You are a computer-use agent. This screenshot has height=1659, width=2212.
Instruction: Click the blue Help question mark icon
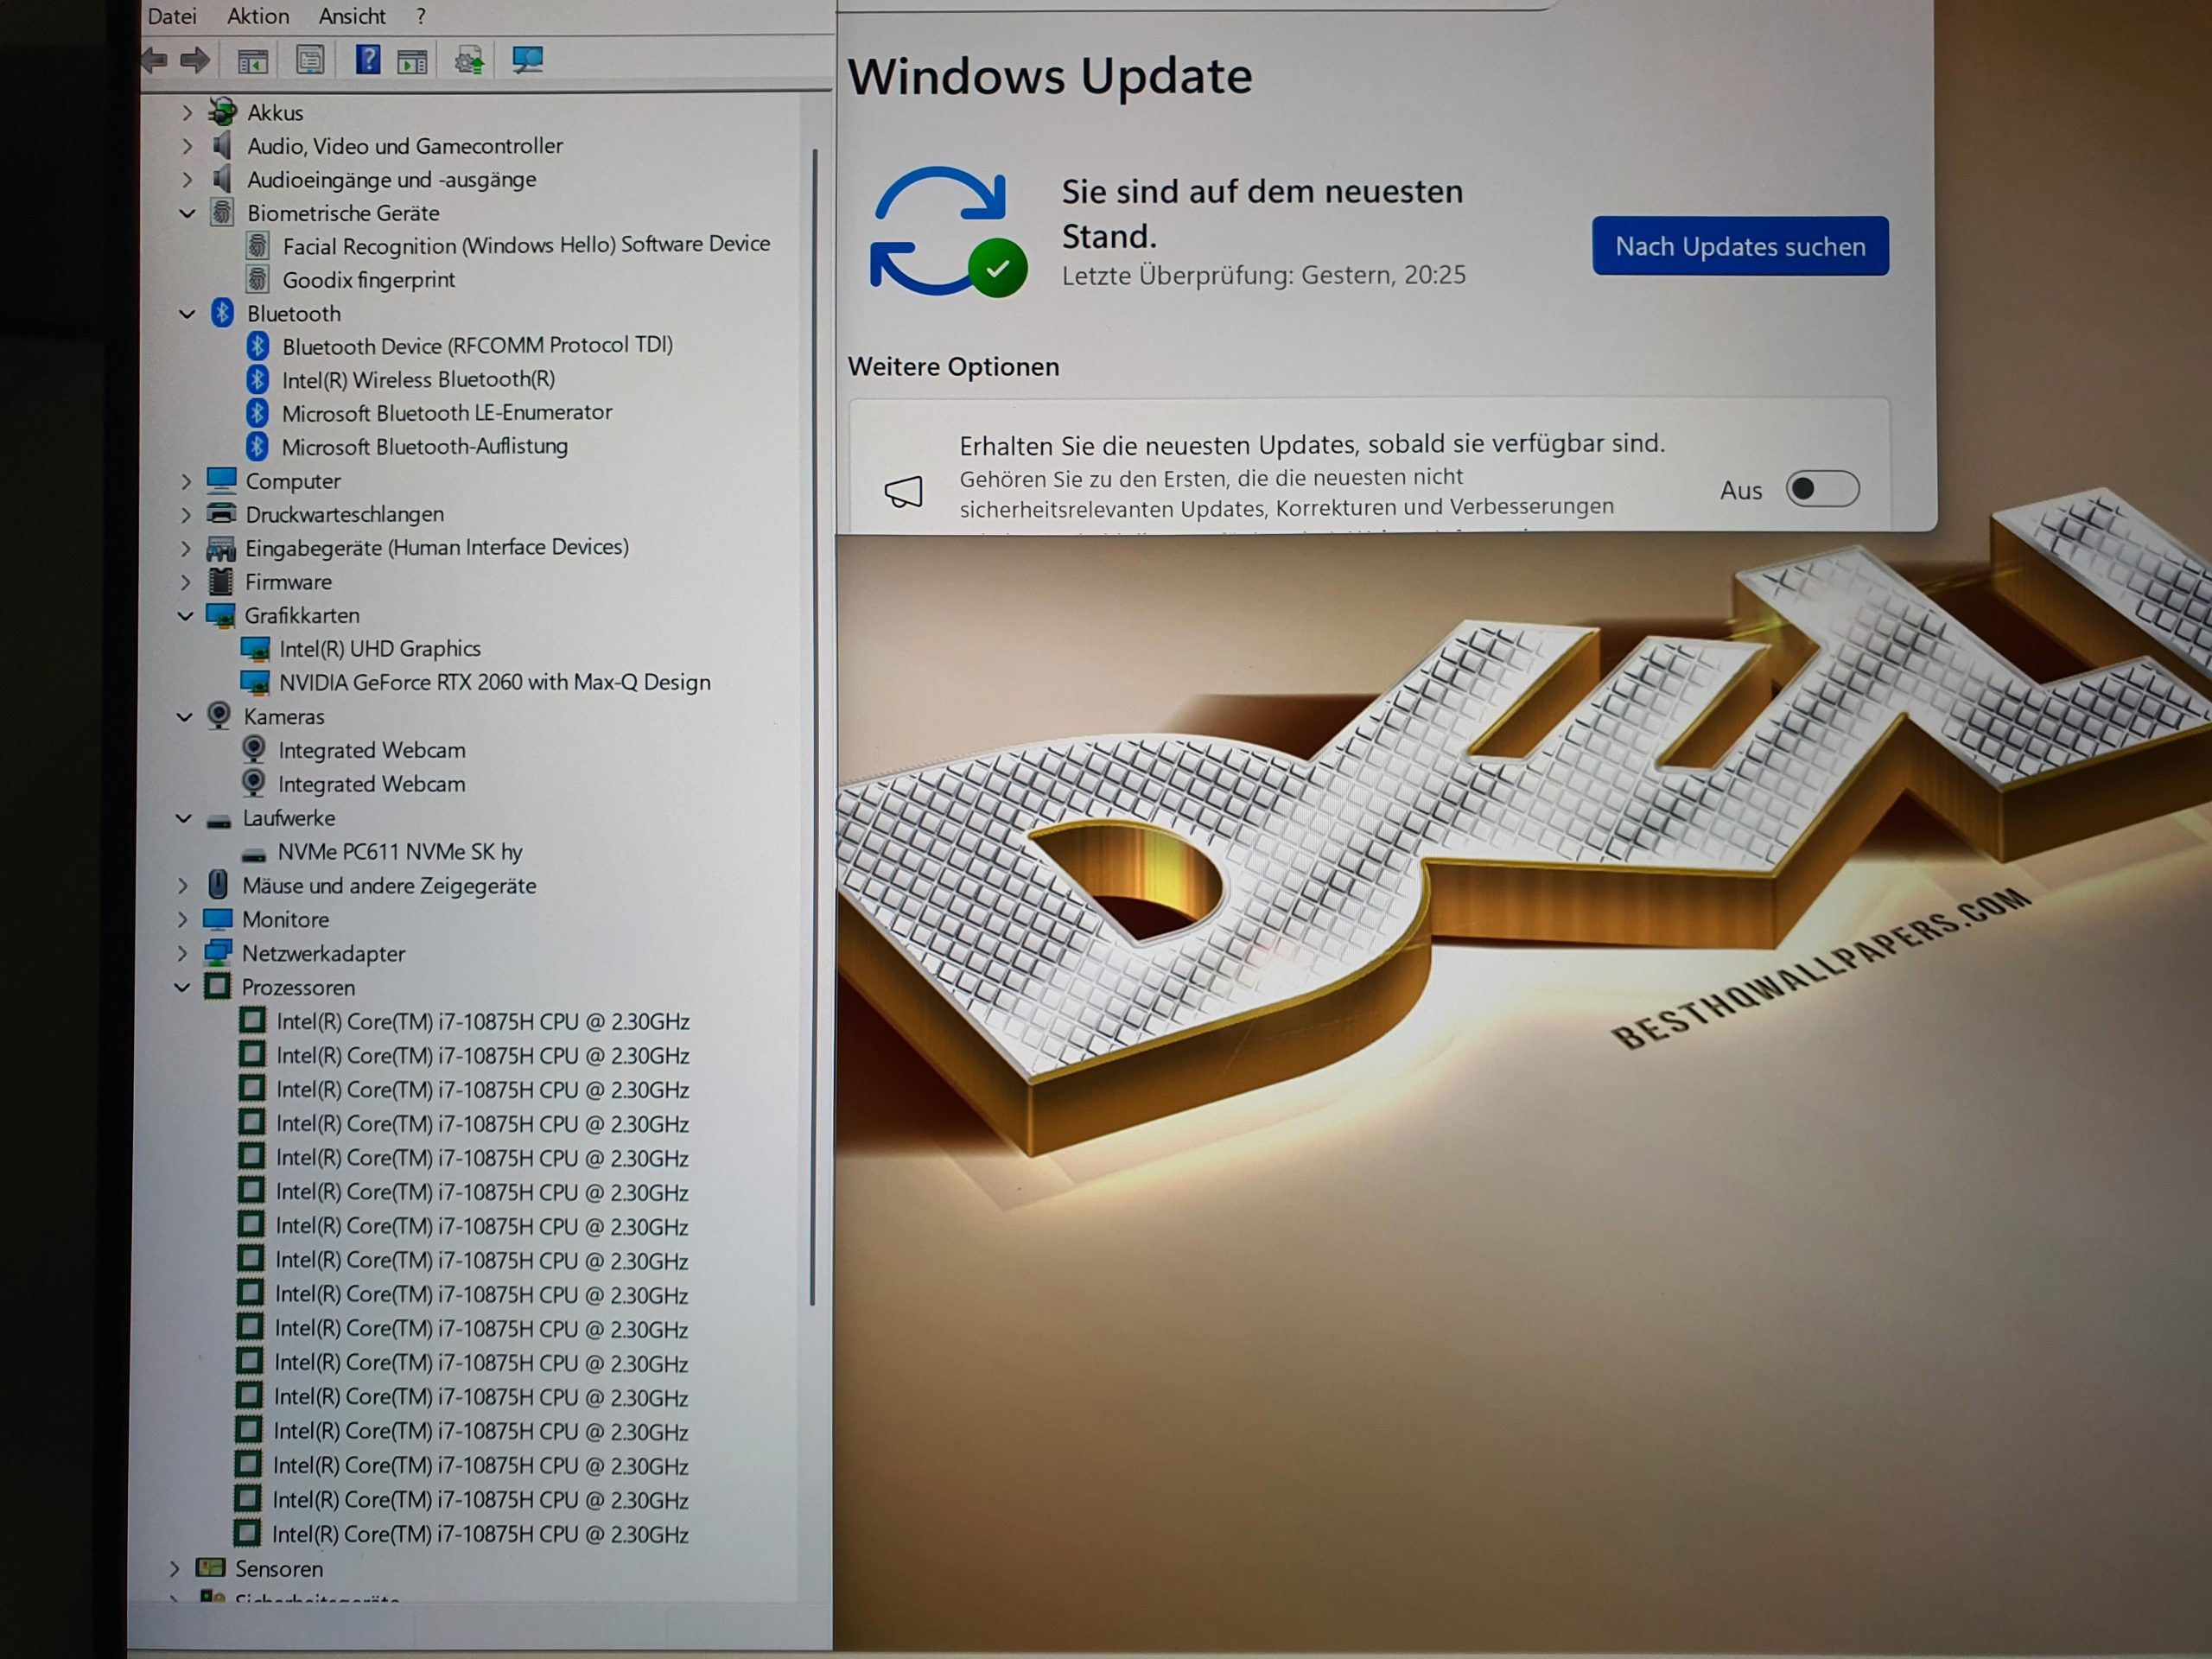(367, 60)
